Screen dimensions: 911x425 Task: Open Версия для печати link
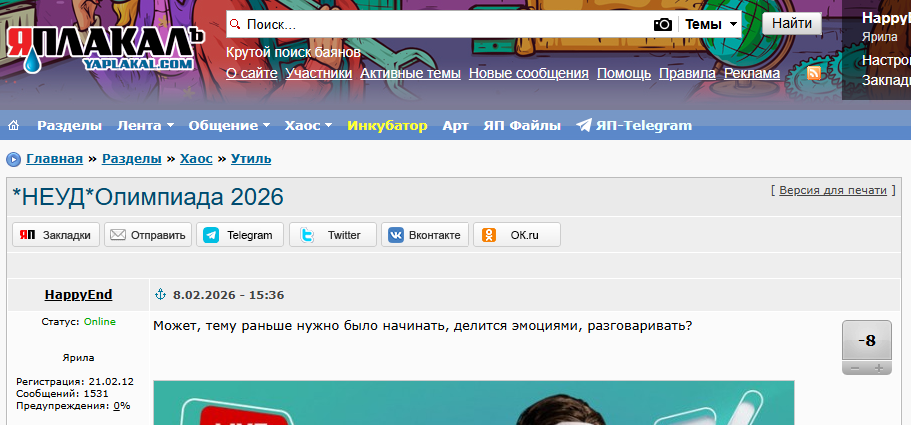pyautogui.click(x=833, y=190)
